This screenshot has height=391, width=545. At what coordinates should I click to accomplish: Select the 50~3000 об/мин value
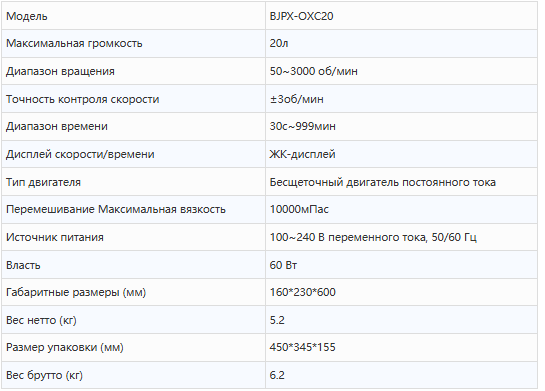tap(314, 71)
